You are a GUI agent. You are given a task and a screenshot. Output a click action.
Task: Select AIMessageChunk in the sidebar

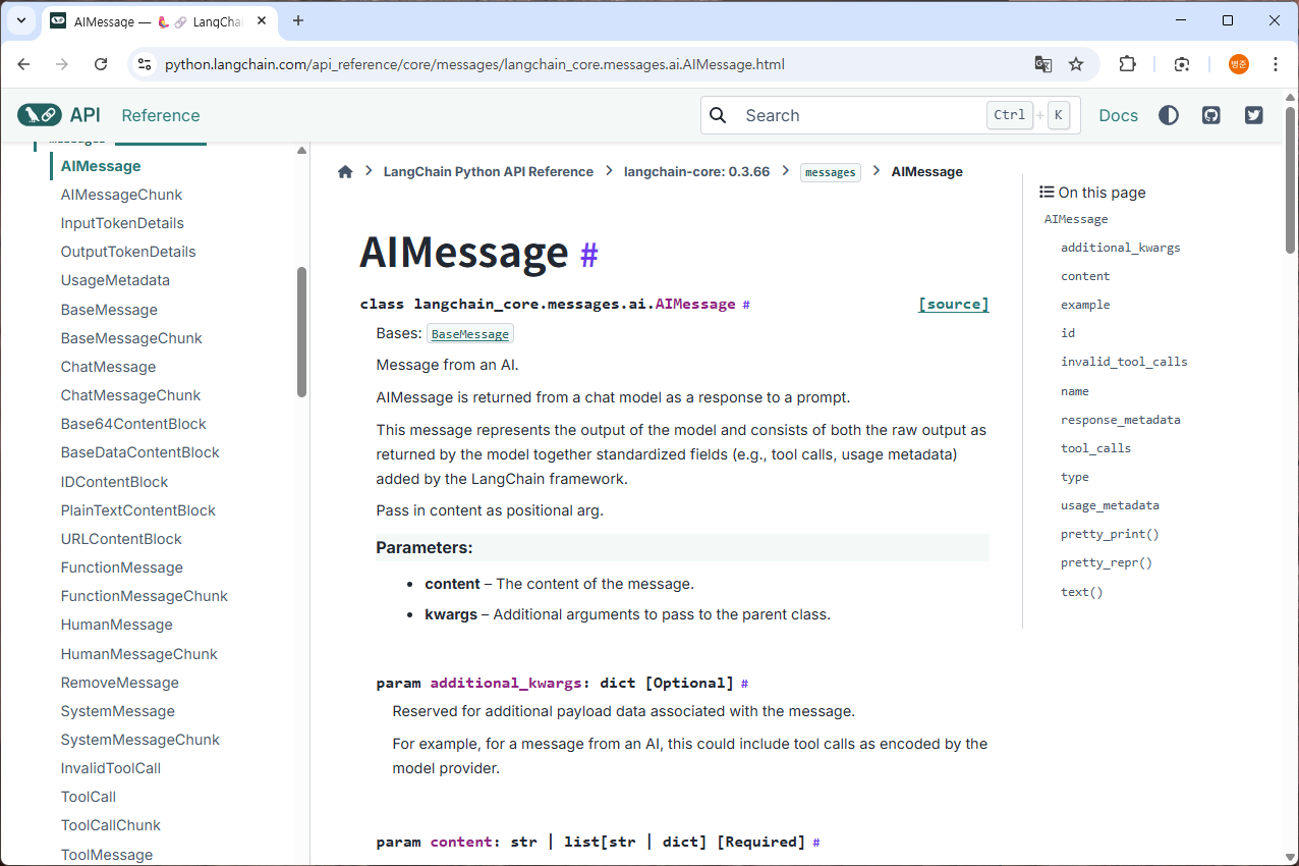(122, 195)
